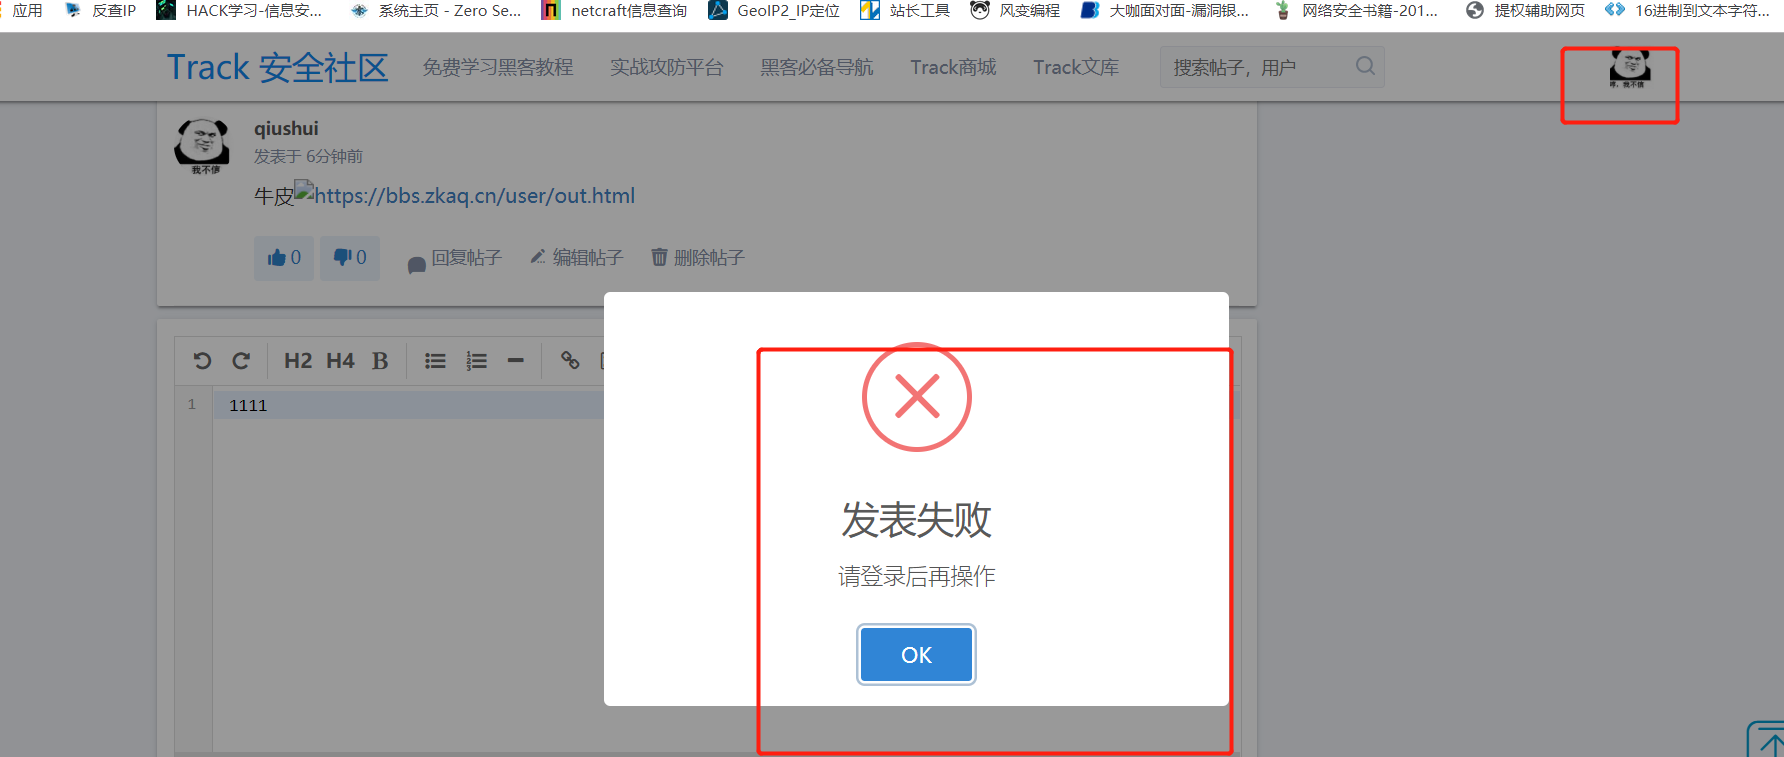Like the post with thumbs-up button
The image size is (1784, 757).
[x=284, y=258]
